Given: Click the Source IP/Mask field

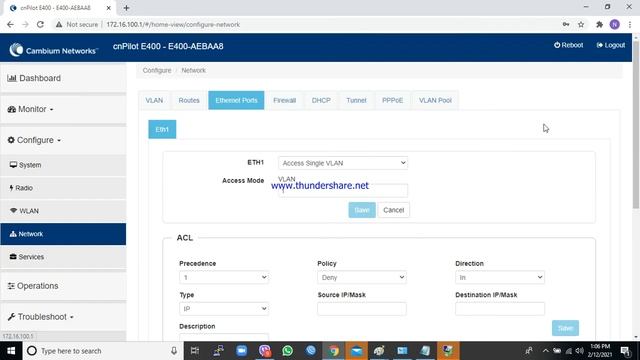Looking at the screenshot, I should click(x=362, y=309).
